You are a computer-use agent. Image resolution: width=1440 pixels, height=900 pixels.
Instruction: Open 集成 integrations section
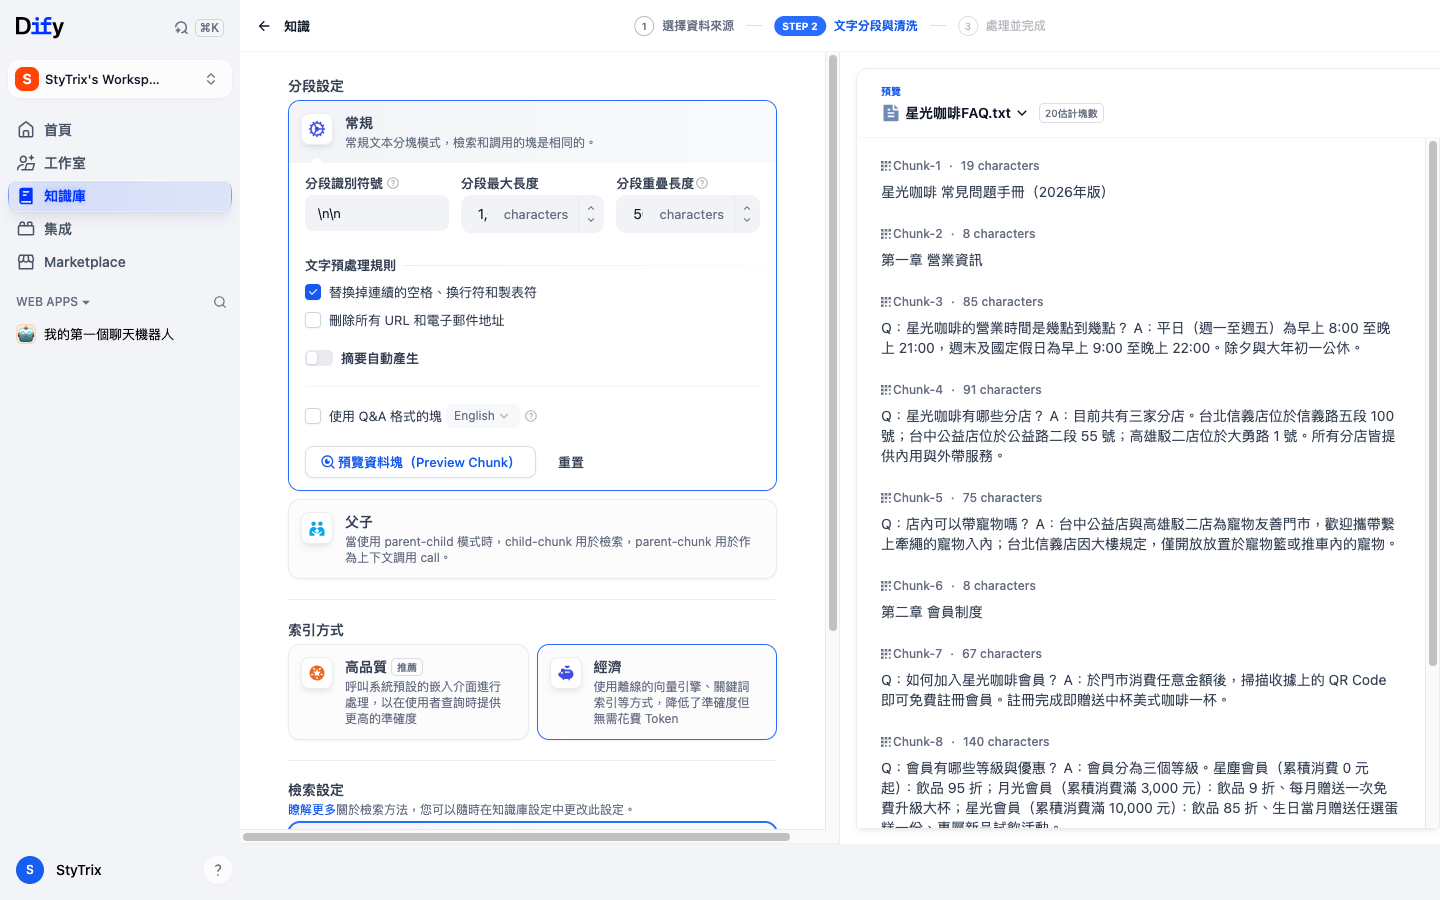point(120,229)
